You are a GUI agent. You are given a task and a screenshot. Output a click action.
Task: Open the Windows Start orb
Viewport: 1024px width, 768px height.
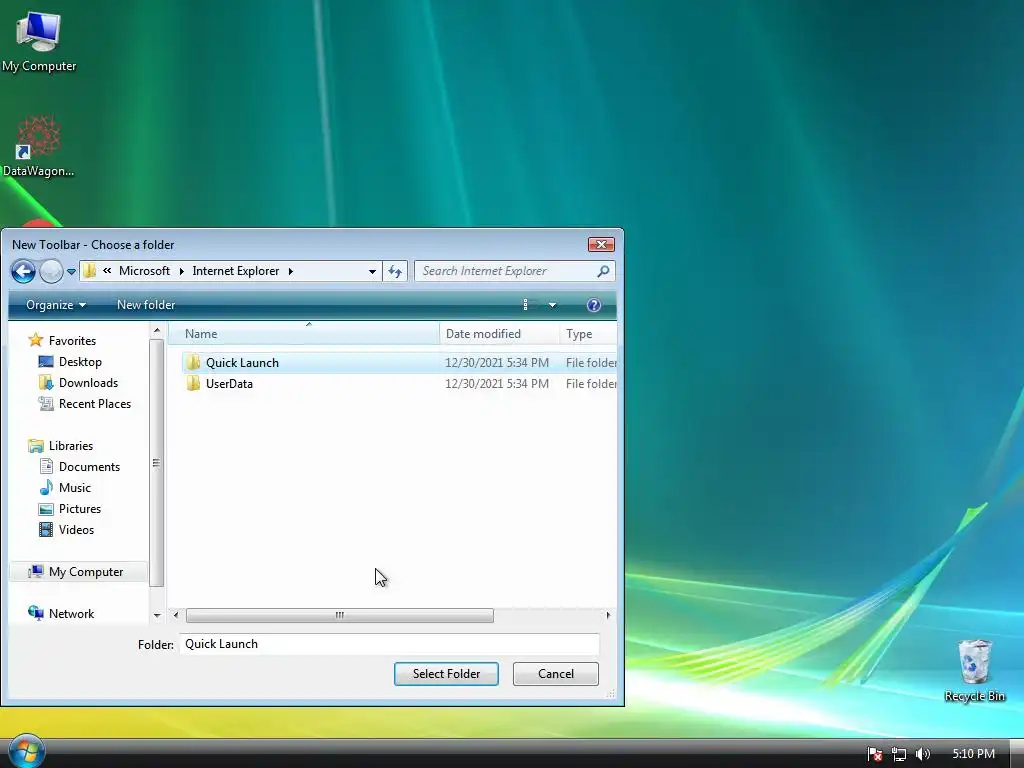click(26, 751)
